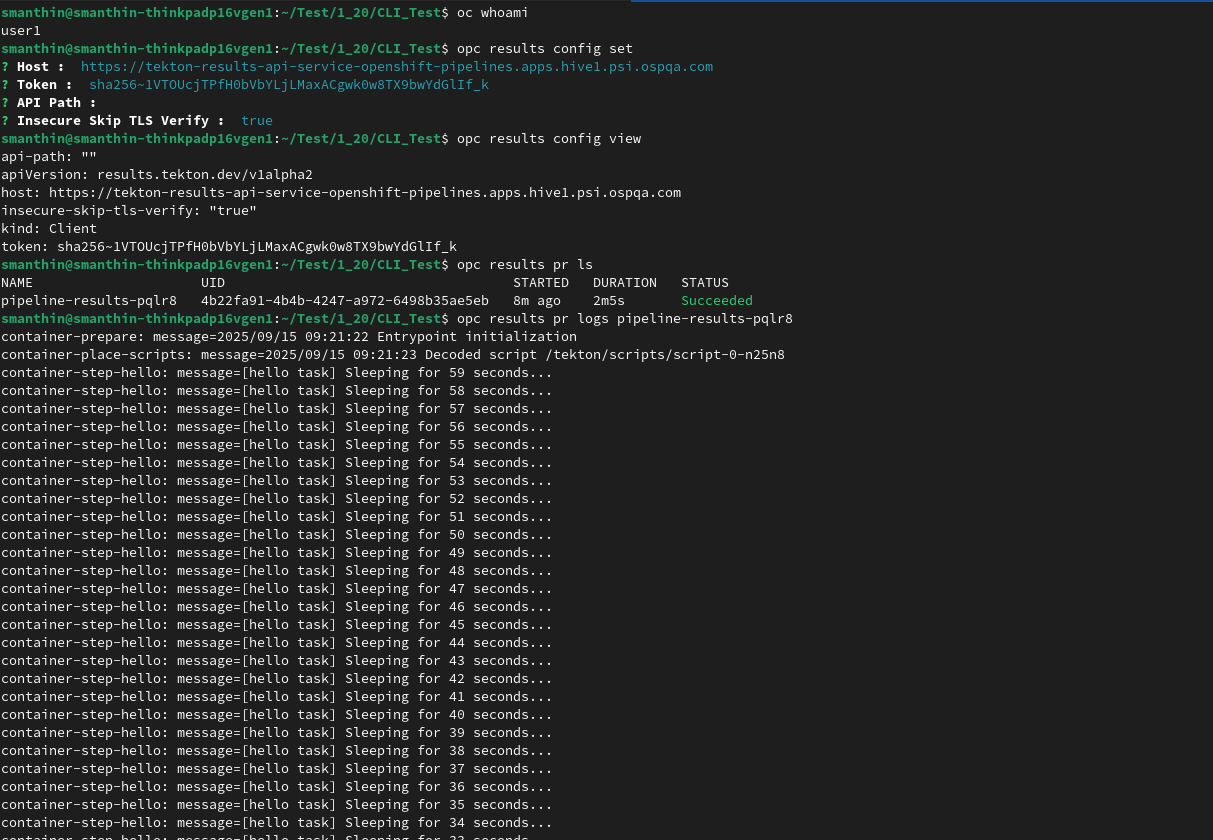Click the 'Sleeping for 45 seconds' log line
Image resolution: width=1213 pixels, height=840 pixels.
click(277, 625)
